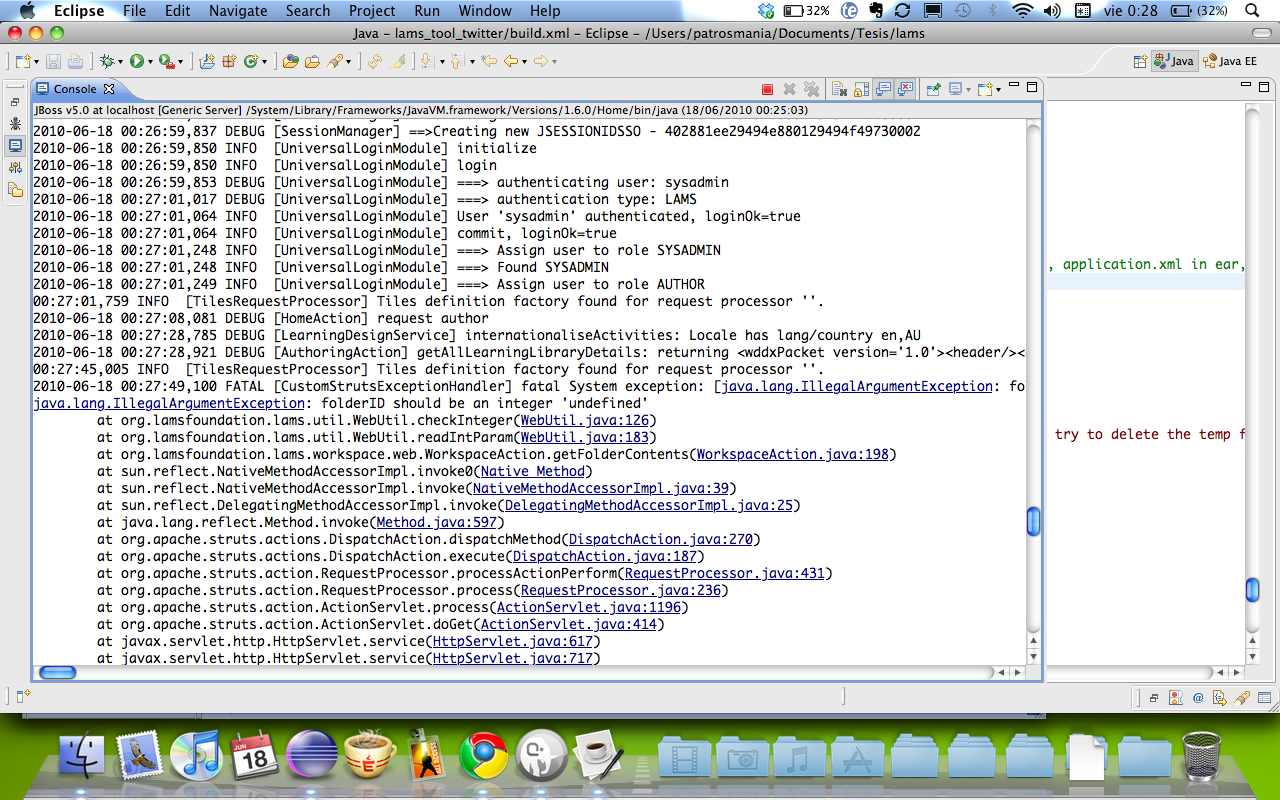The image size is (1280, 800).
Task: Click the Pin Console icon
Action: click(933, 89)
